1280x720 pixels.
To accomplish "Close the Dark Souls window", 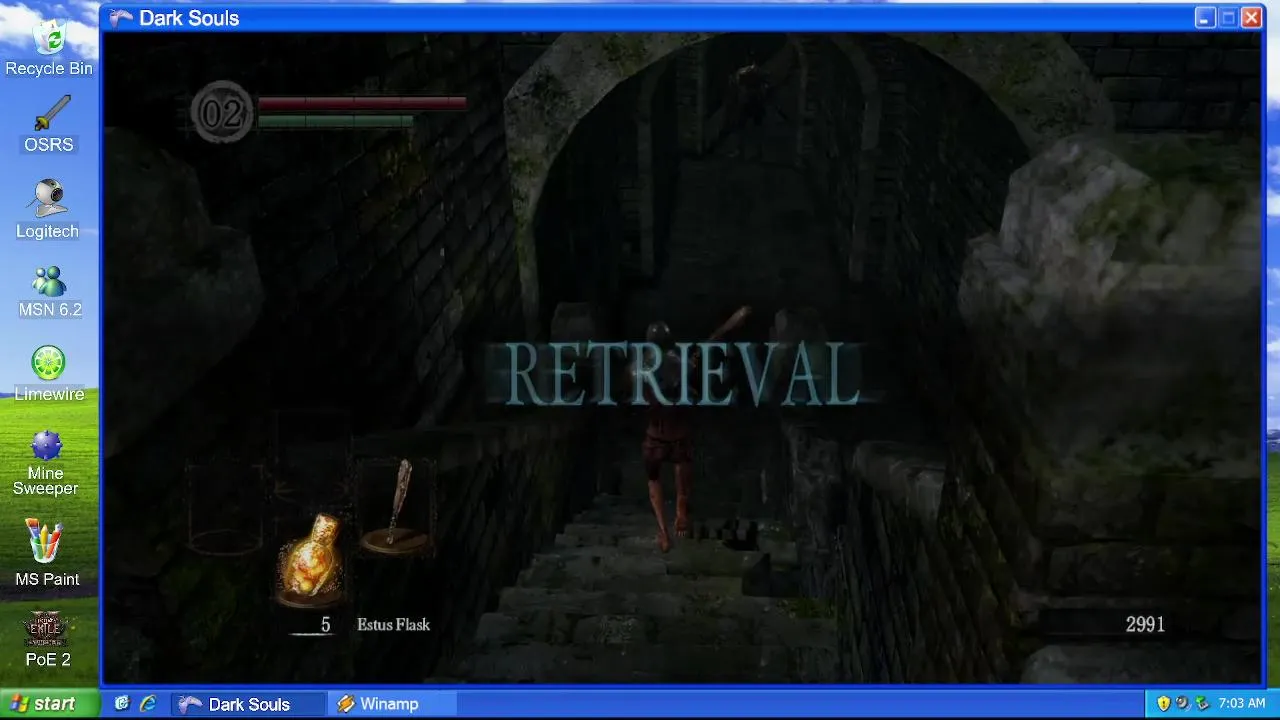I will (1252, 18).
